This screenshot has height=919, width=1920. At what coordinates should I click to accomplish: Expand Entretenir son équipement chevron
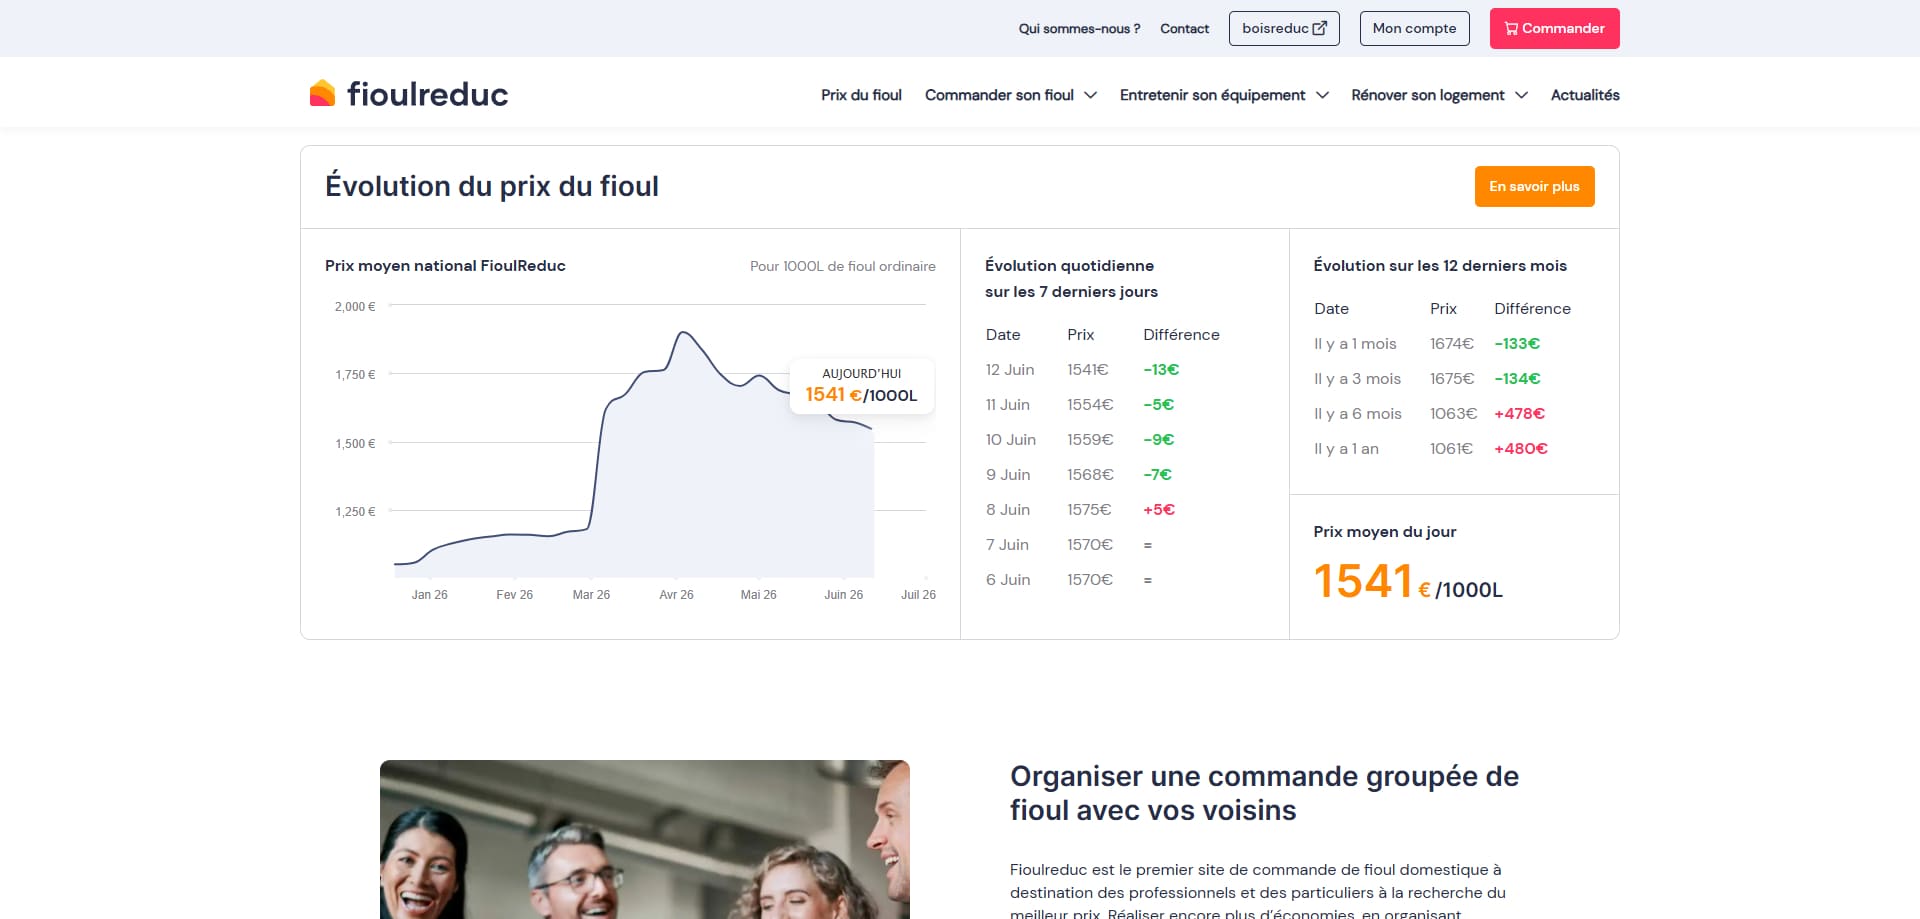1322,95
